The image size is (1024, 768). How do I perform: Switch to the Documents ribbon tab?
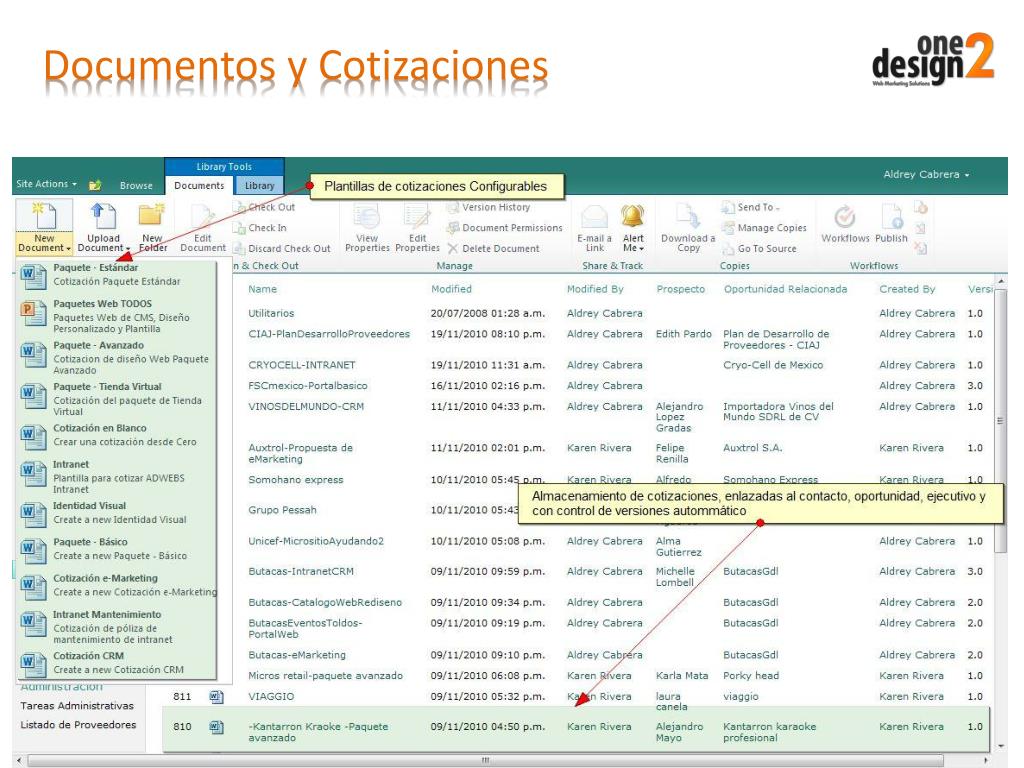point(199,185)
